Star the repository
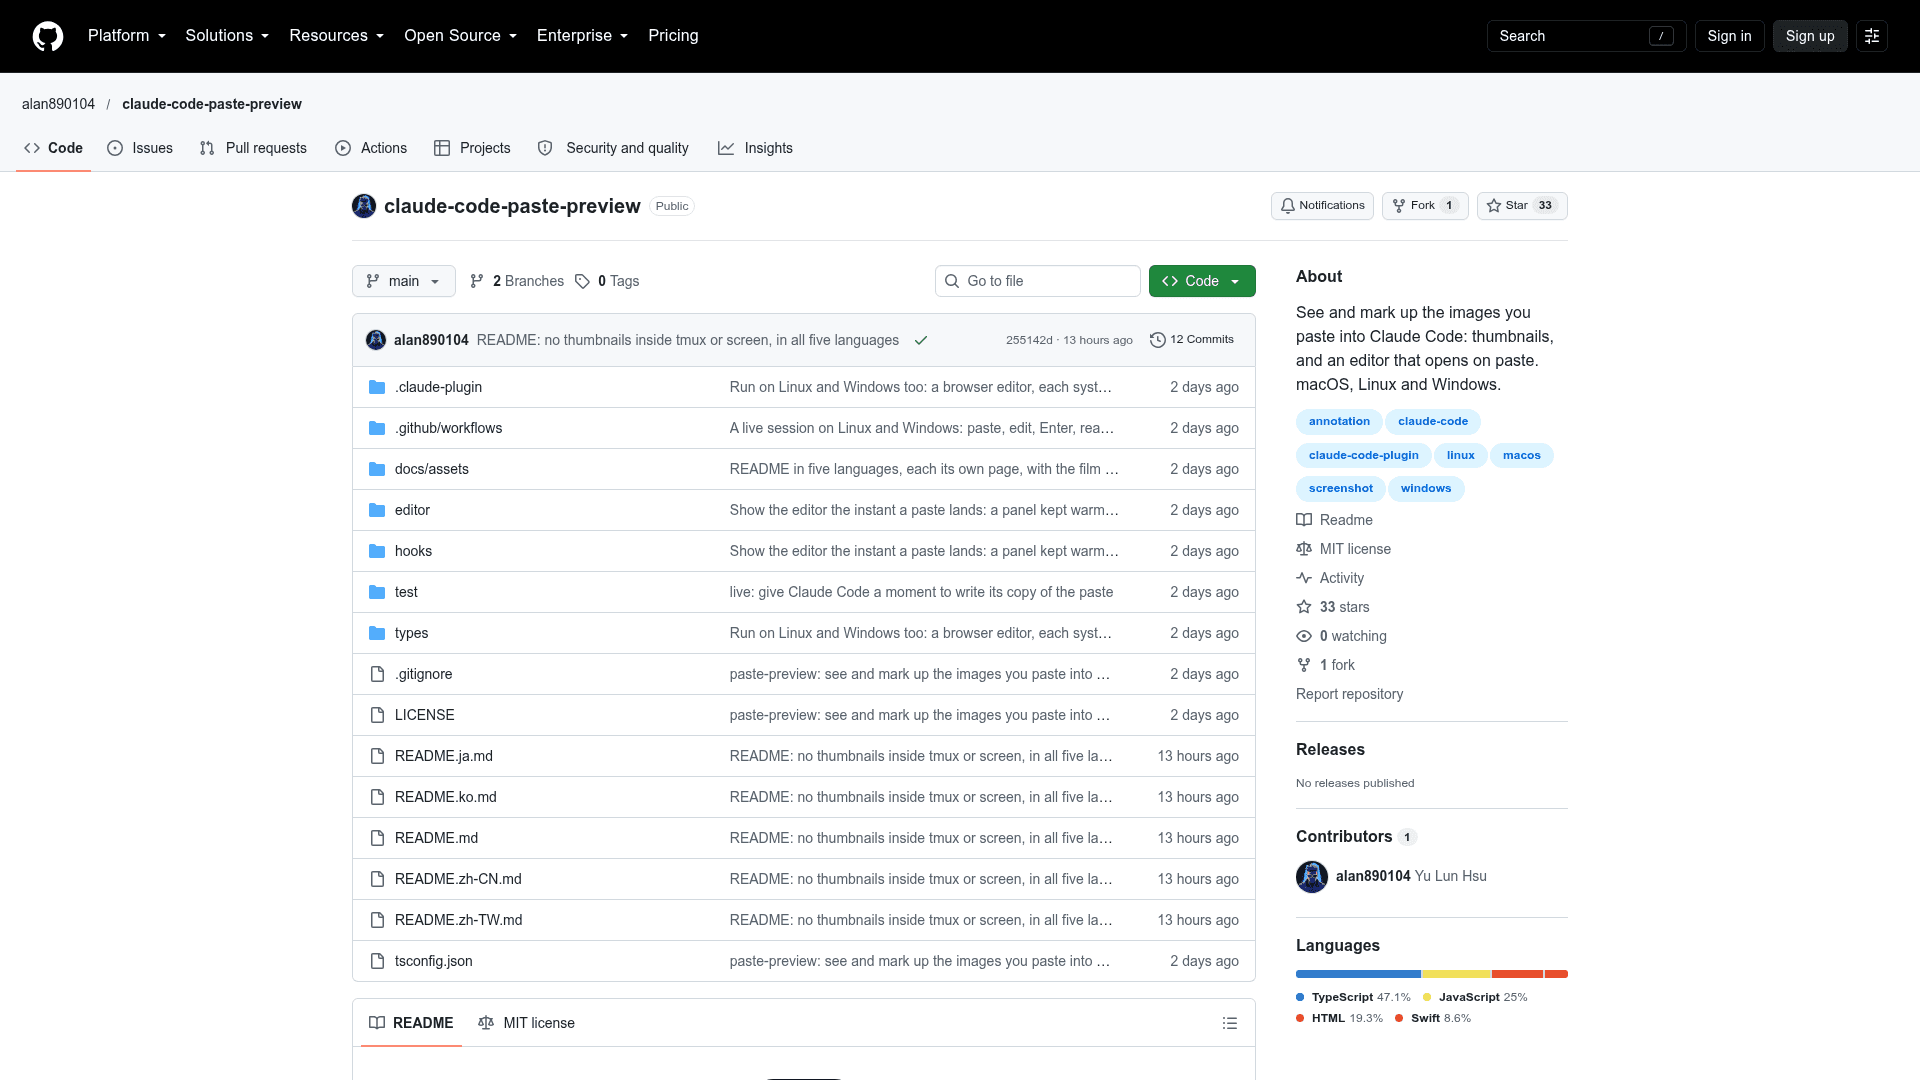The height and width of the screenshot is (1080, 1920). click(x=1522, y=206)
